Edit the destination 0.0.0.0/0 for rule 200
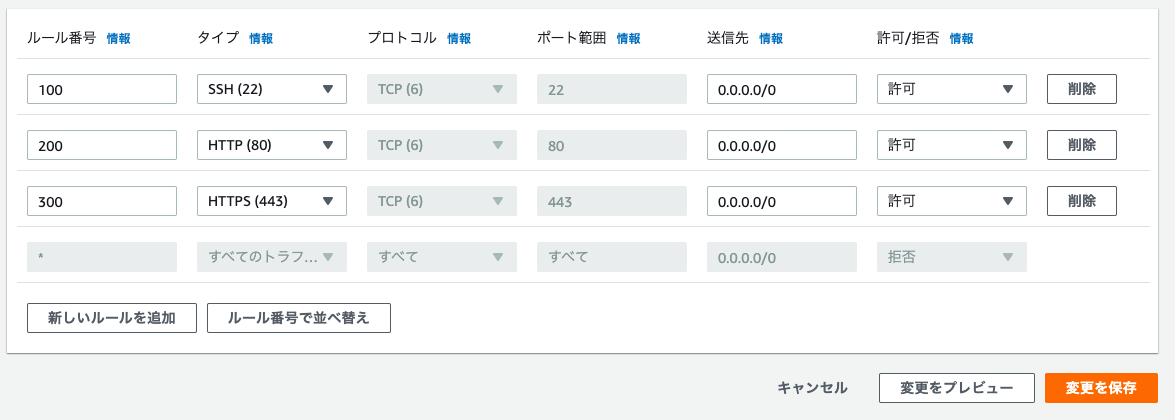Image resolution: width=1175 pixels, height=420 pixels. (782, 145)
